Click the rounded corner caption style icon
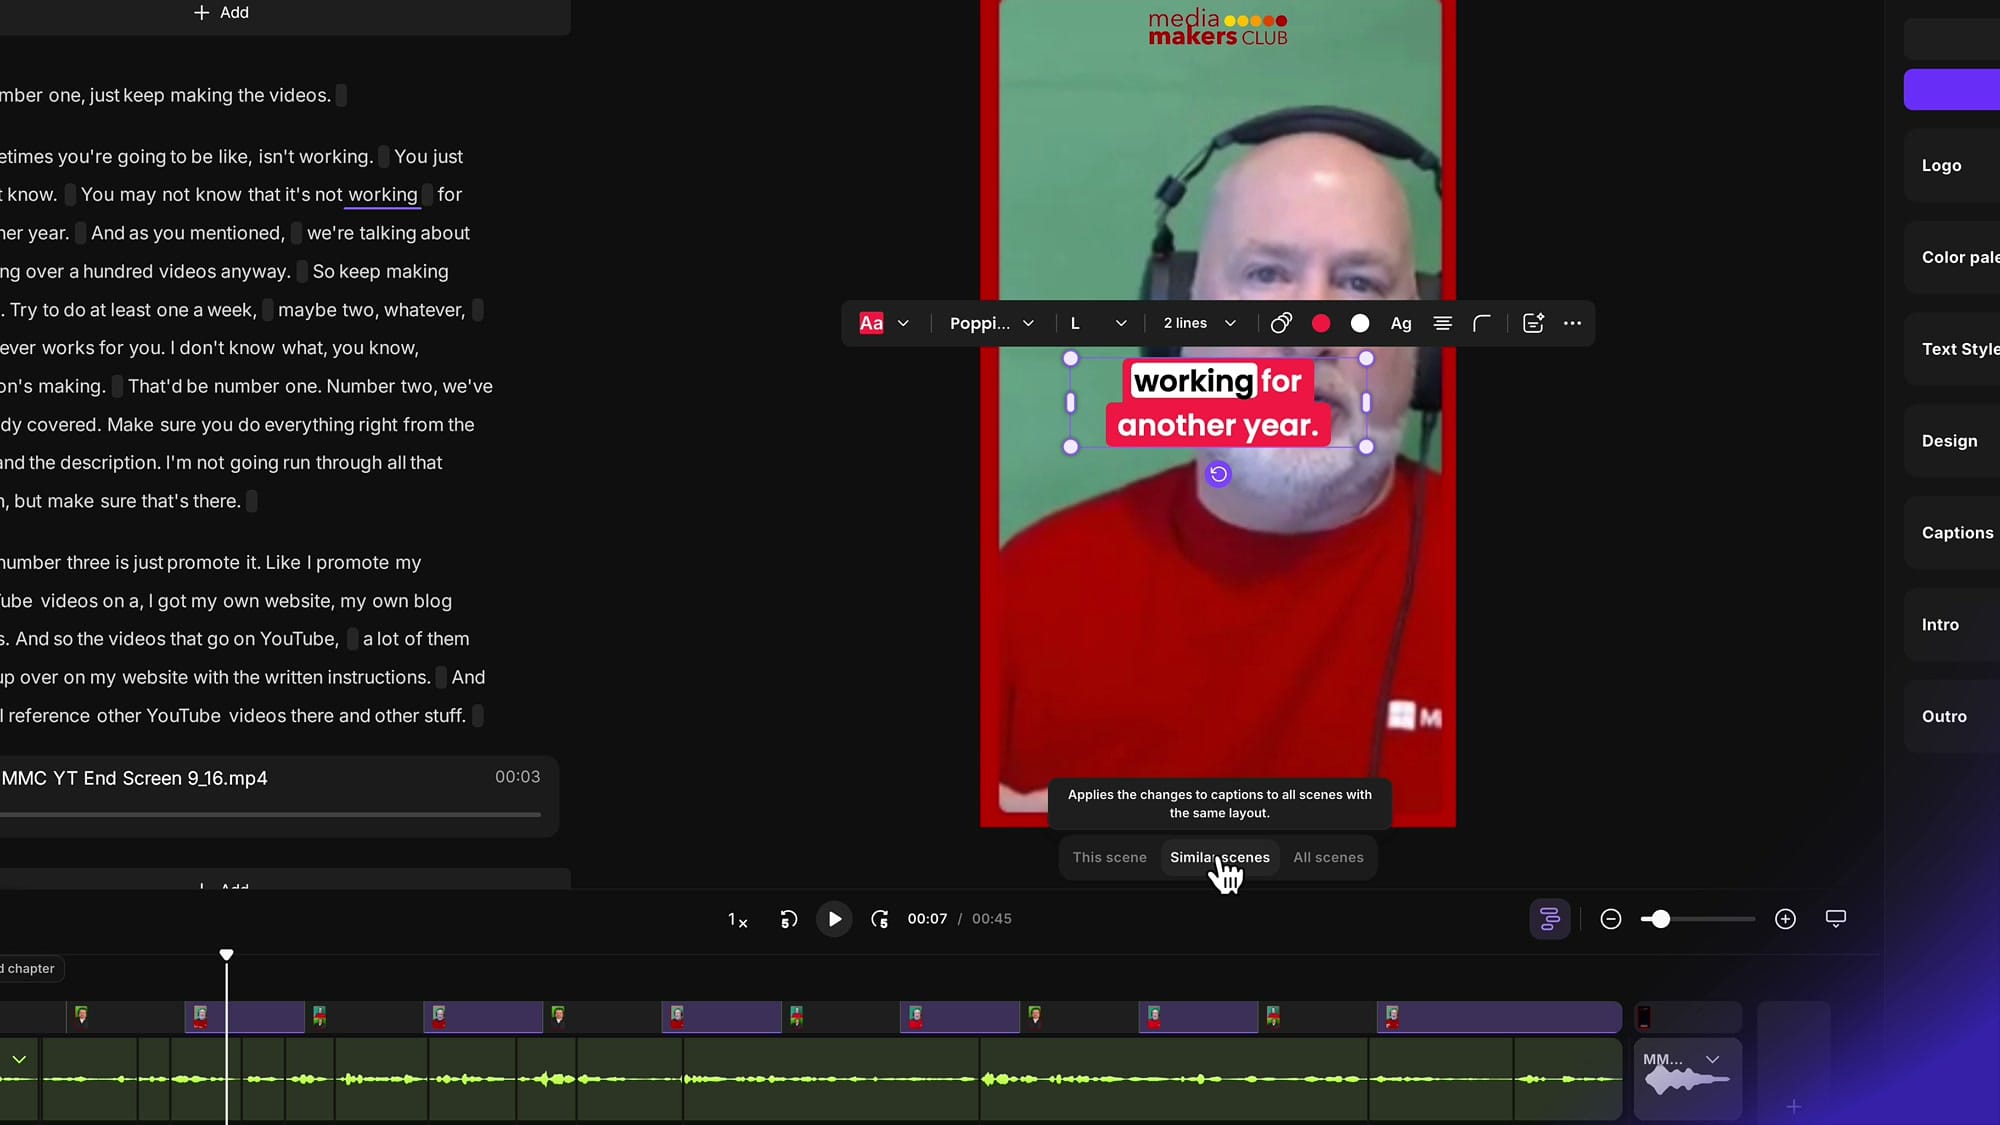The image size is (2000, 1125). [x=1481, y=323]
